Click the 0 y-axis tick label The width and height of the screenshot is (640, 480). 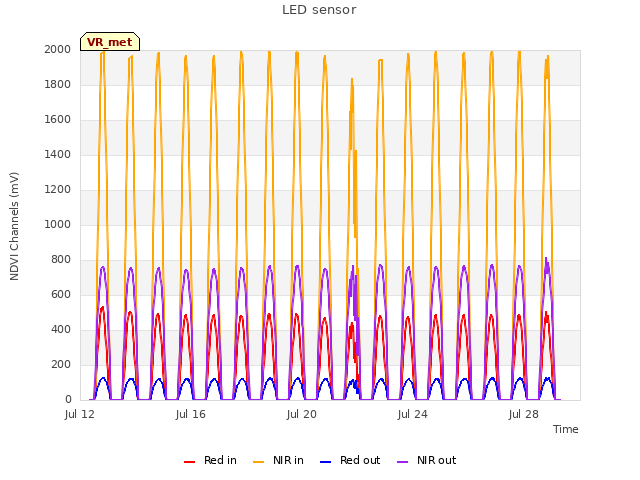pyautogui.click(x=68, y=400)
